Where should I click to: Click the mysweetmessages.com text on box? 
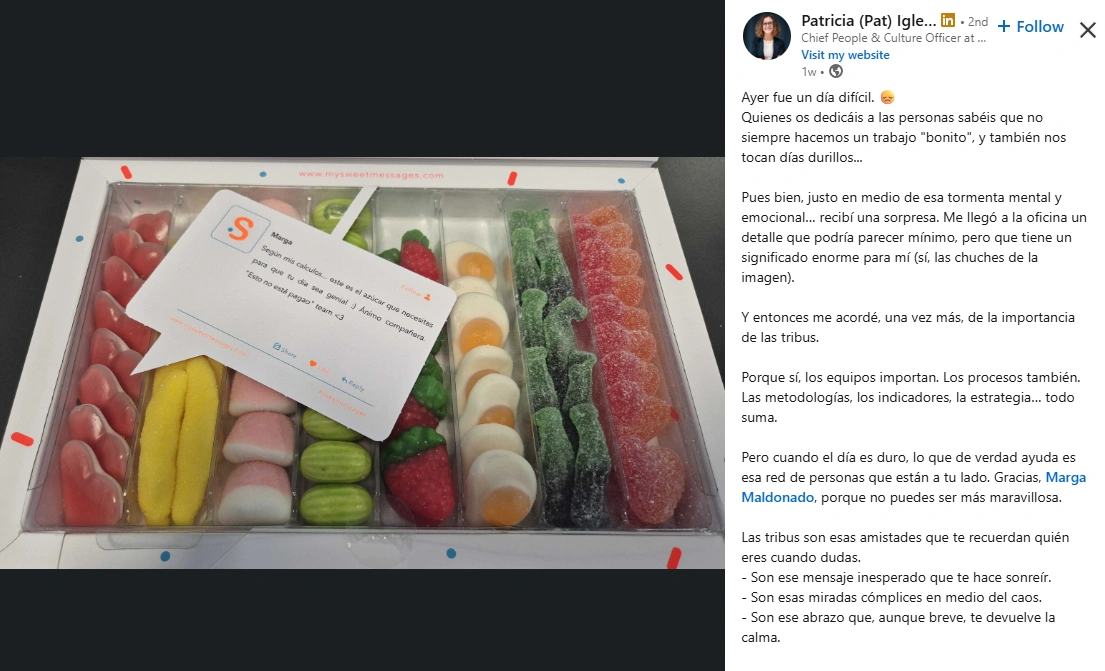tap(371, 174)
